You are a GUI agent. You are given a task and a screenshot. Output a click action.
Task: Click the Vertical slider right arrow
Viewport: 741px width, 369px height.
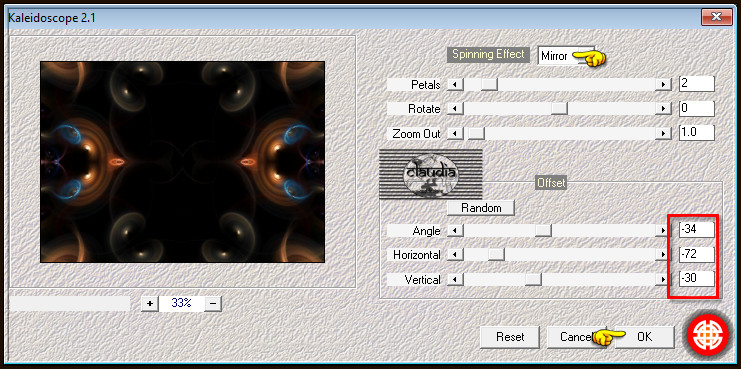(x=663, y=280)
